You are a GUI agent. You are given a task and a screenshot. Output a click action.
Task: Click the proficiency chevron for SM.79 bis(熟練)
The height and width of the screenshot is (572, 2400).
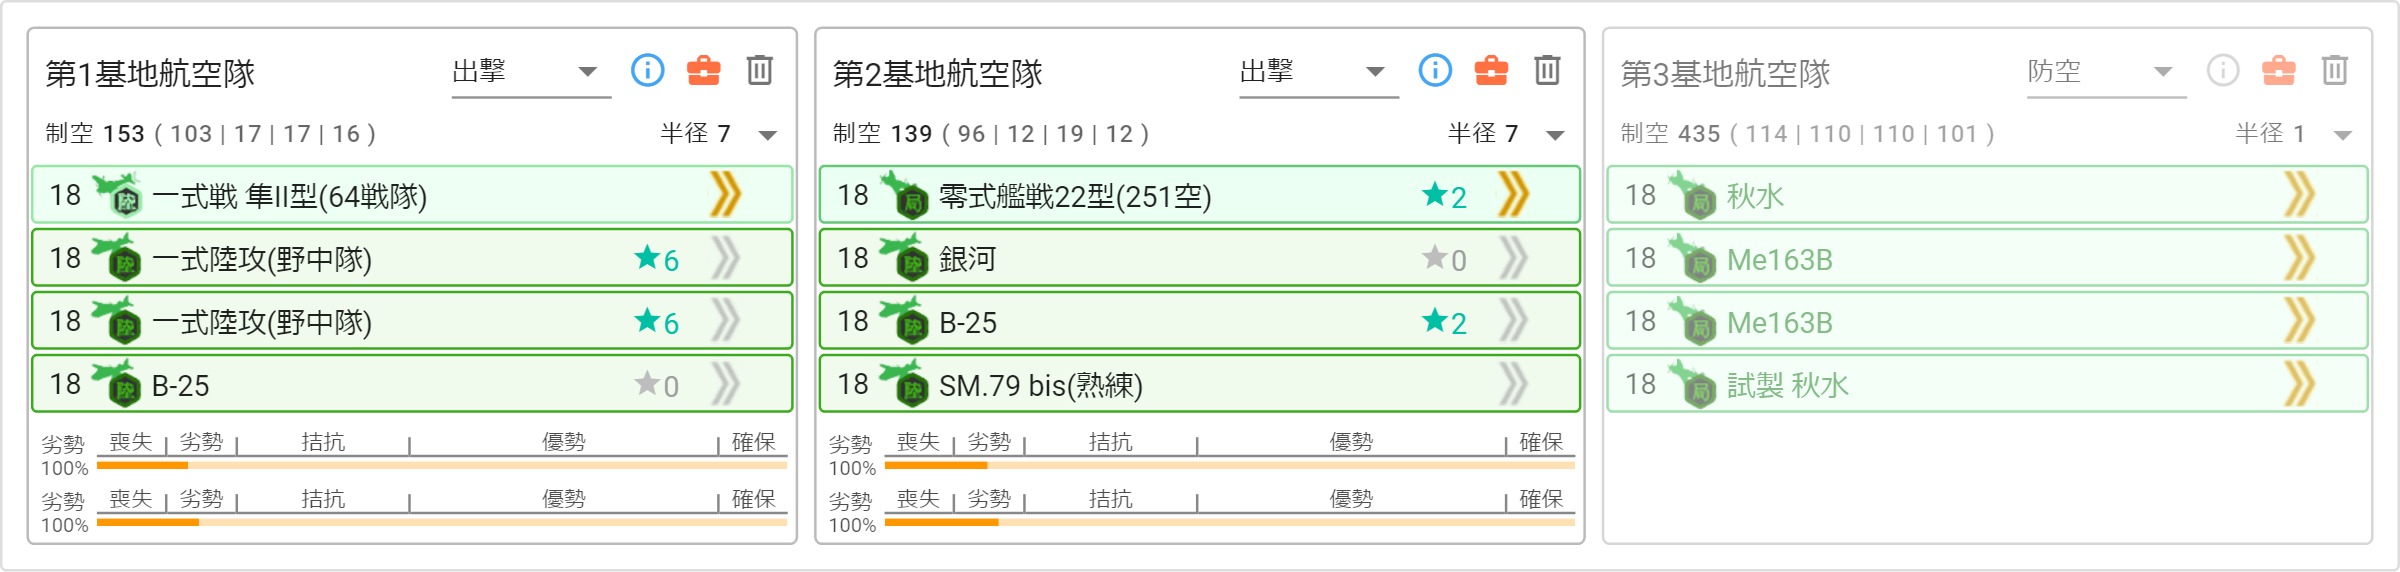(1513, 384)
